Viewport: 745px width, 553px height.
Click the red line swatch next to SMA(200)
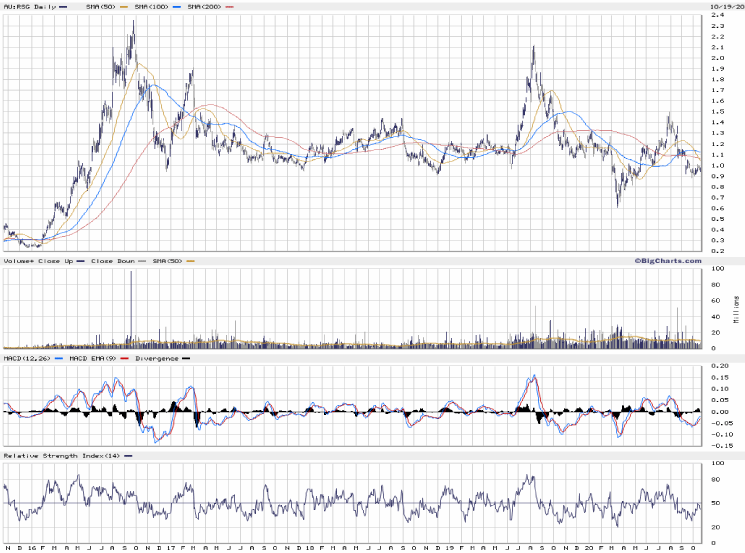click(x=229, y=7)
